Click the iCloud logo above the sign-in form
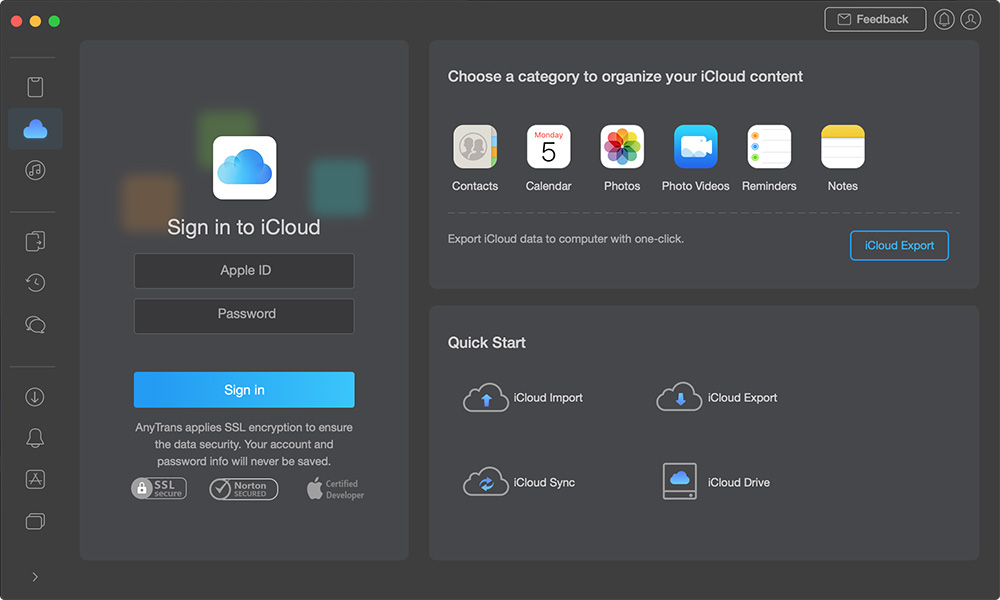The width and height of the screenshot is (1000, 600). point(245,168)
